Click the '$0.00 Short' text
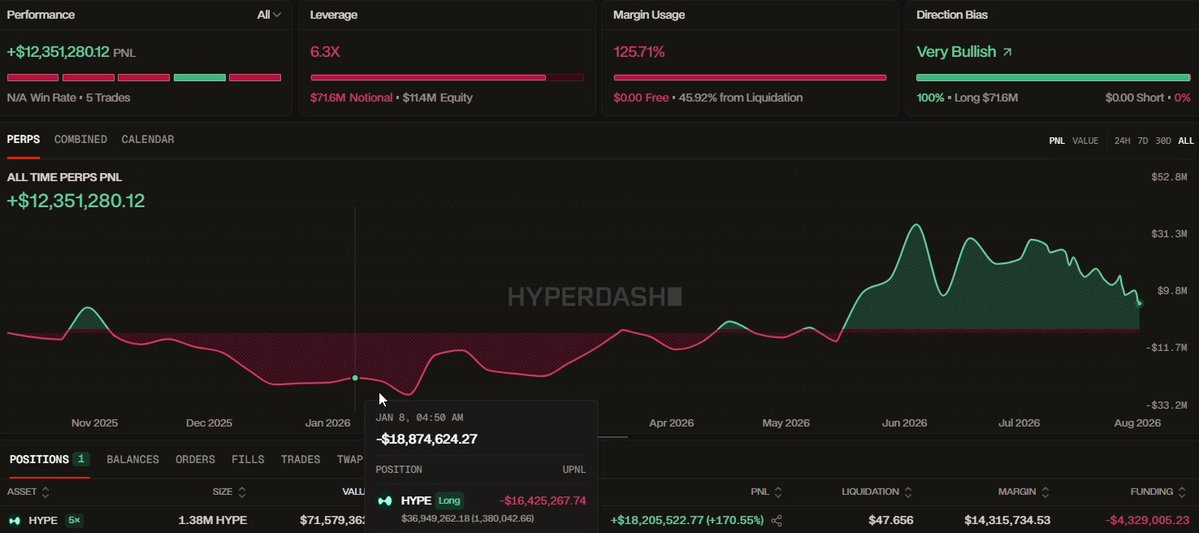The height and width of the screenshot is (533, 1199). (x=1136, y=98)
